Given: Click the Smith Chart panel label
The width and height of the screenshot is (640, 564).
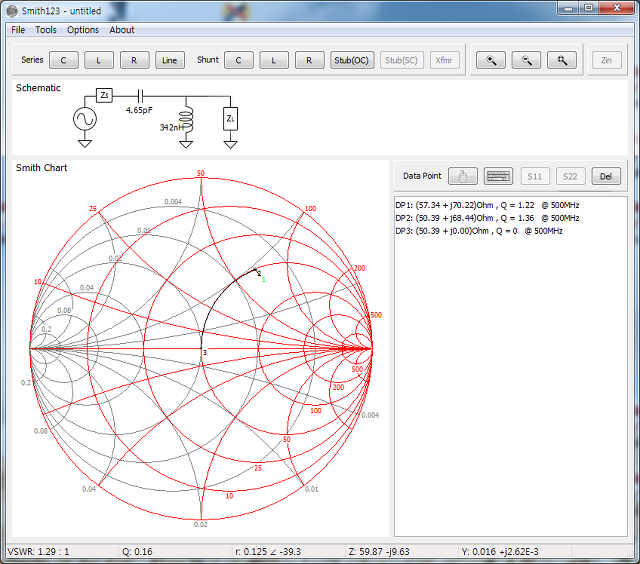Looking at the screenshot, I should pos(41,168).
